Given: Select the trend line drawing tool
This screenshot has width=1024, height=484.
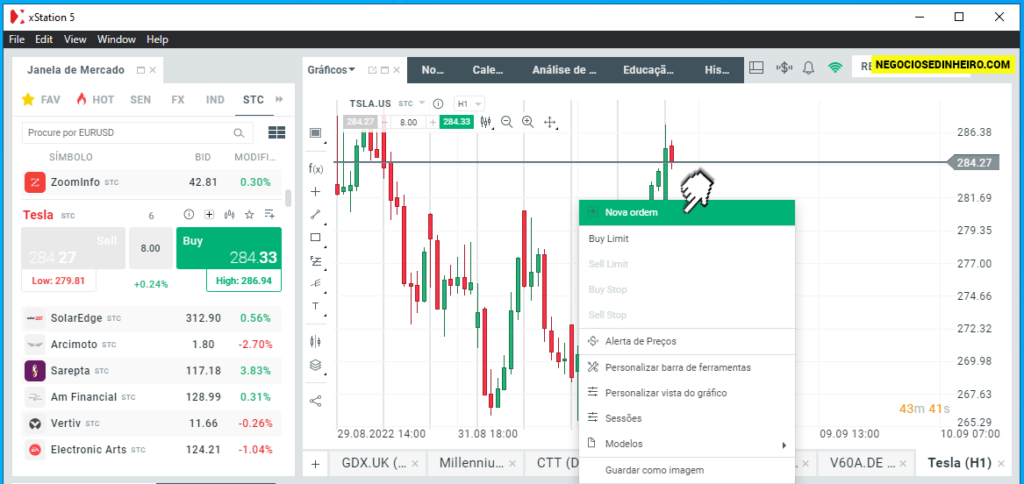Looking at the screenshot, I should coord(315,214).
